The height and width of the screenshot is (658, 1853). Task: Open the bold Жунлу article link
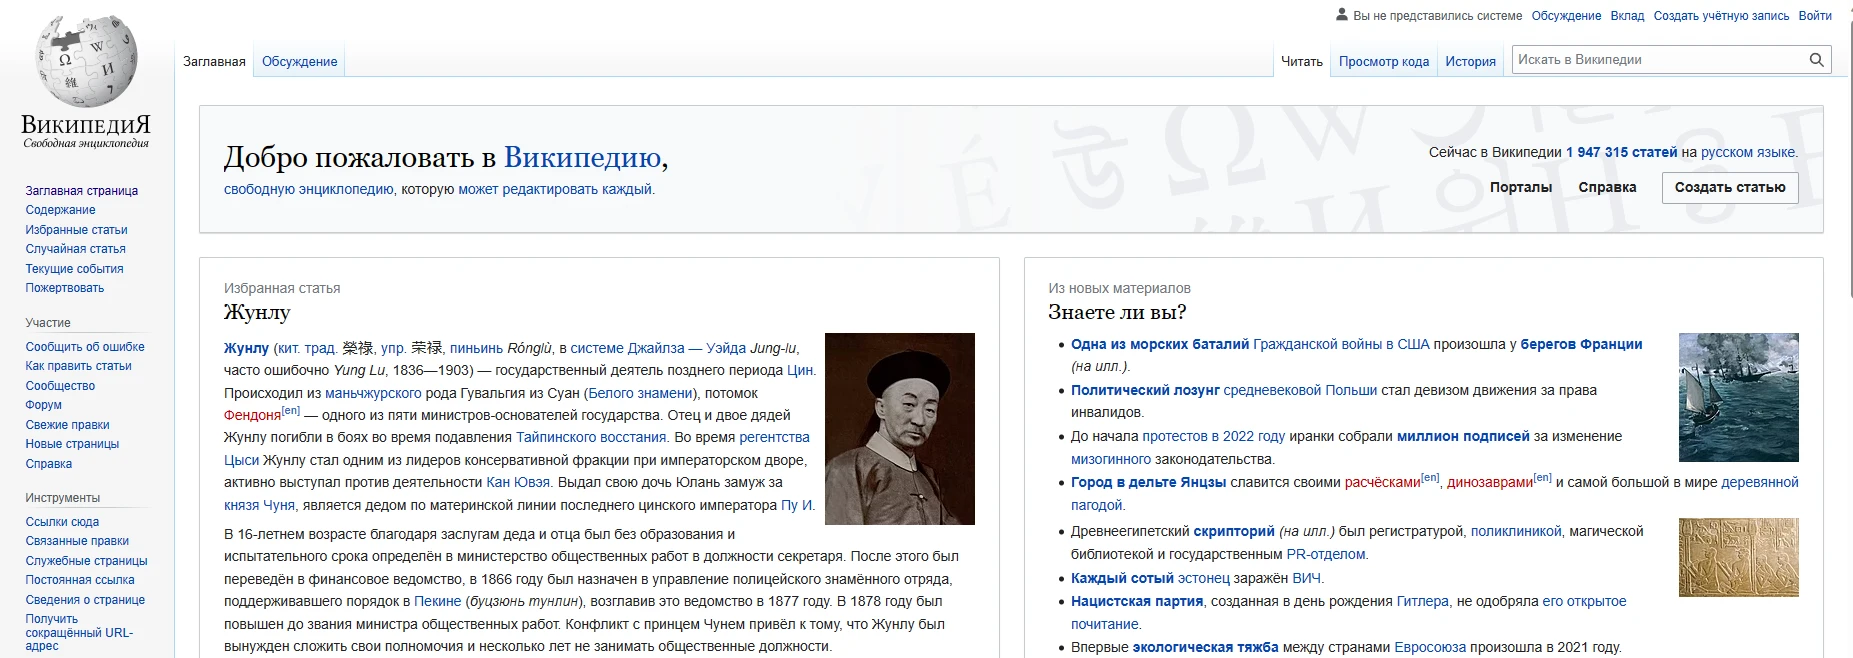246,348
